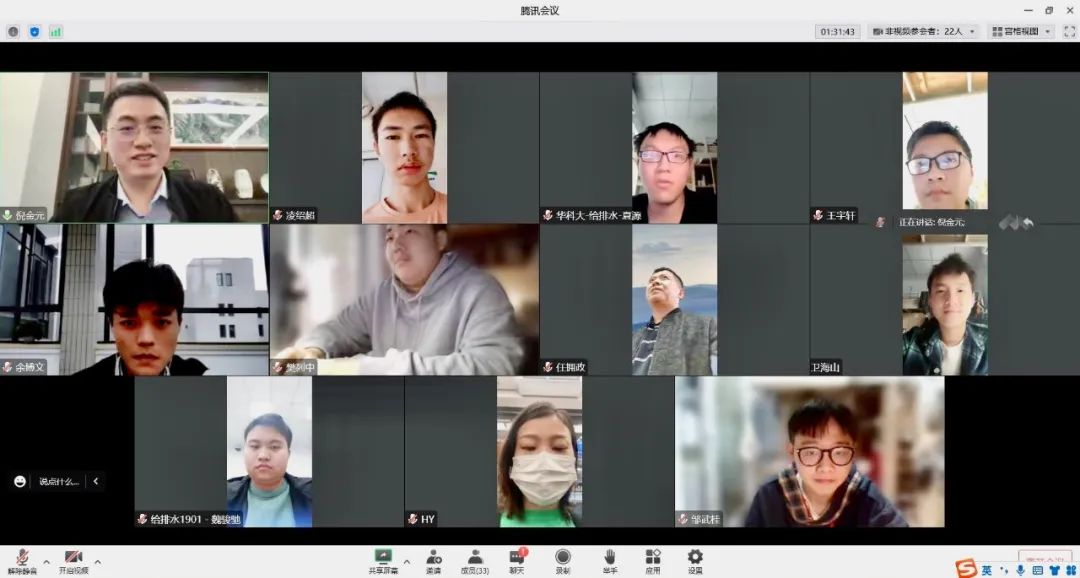
Task: Click the blue security shield icon
Action: tap(35, 32)
